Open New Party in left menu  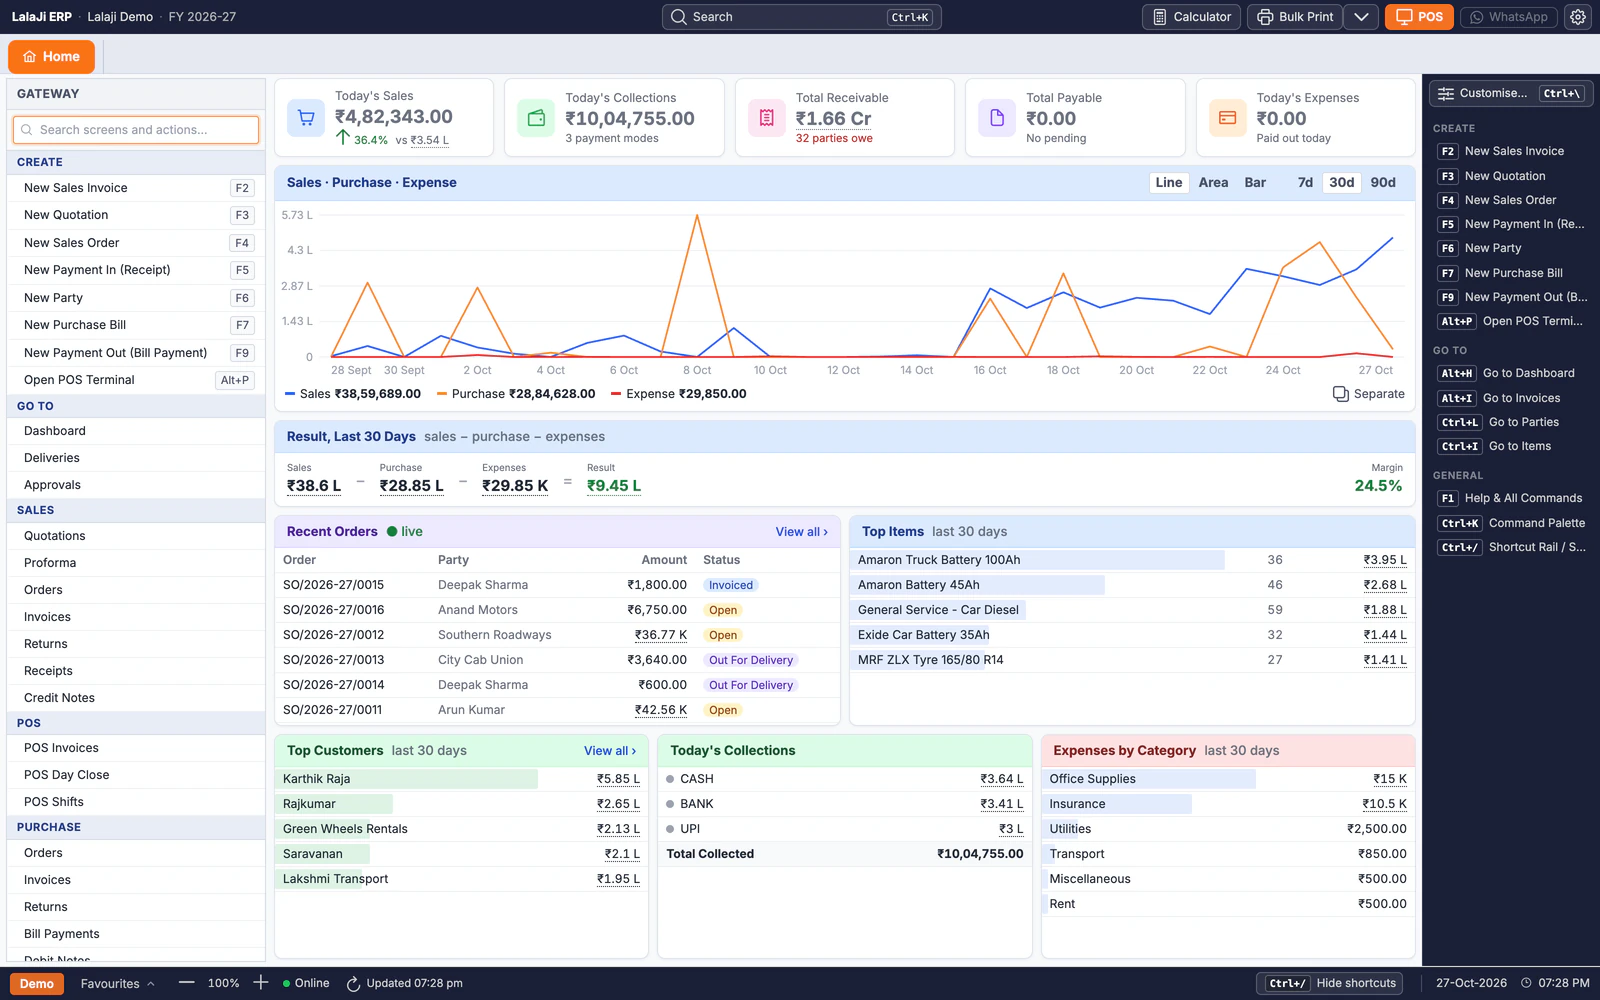[x=136, y=298]
